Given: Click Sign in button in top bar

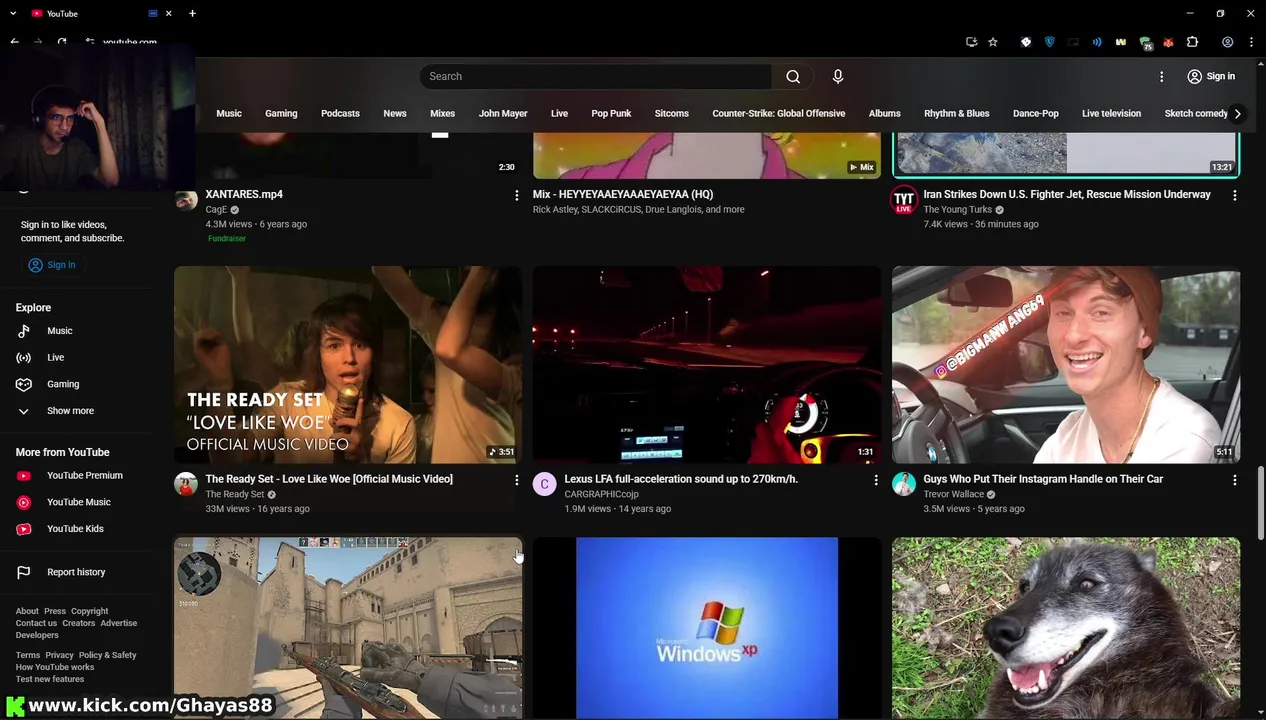Looking at the screenshot, I should 1210,77.
